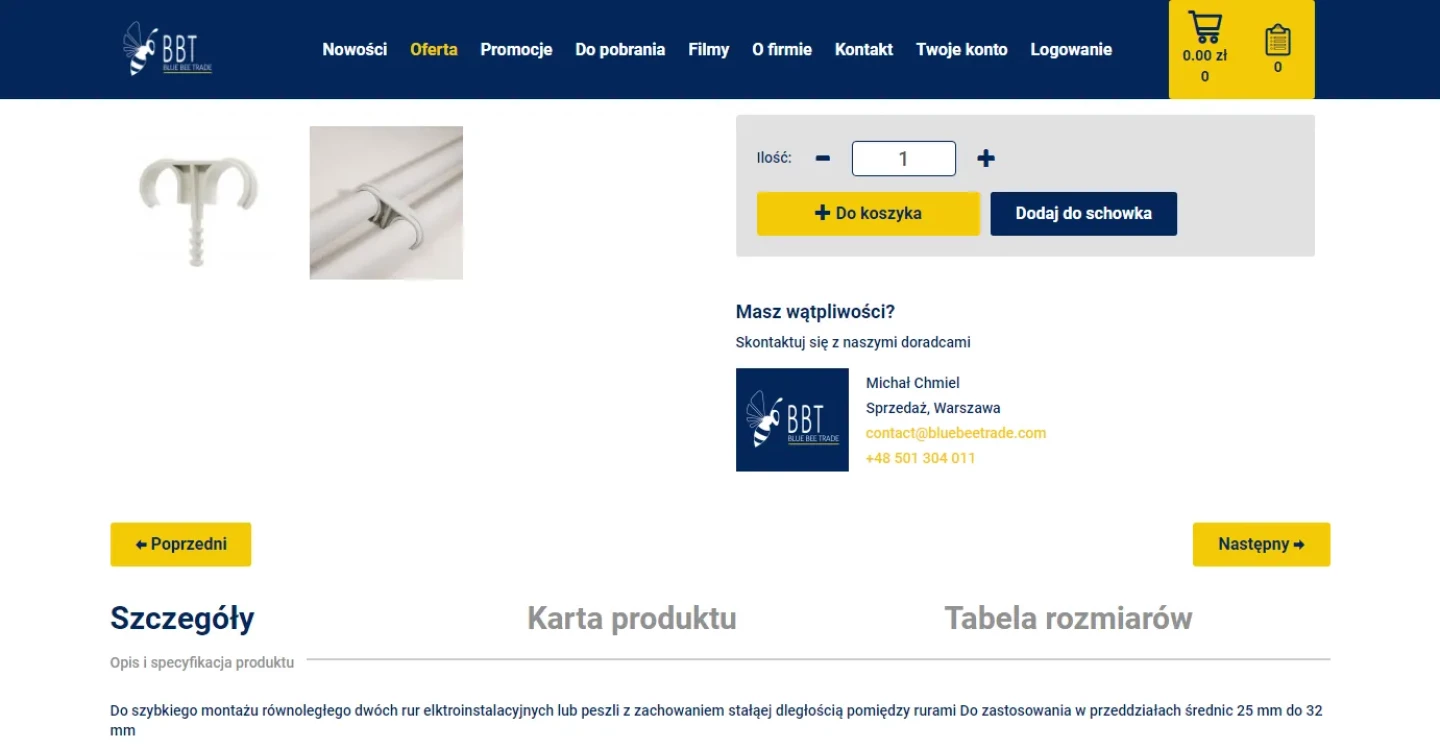View the pipe clip product thumbnail
Viewport: 1440px width, 749px height.
point(196,203)
